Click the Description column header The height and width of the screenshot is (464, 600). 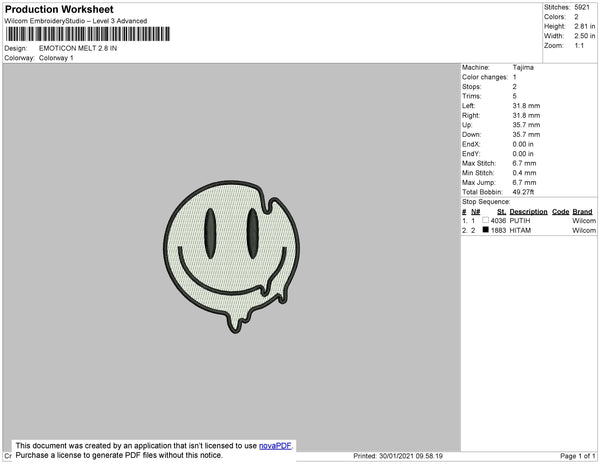(x=528, y=212)
